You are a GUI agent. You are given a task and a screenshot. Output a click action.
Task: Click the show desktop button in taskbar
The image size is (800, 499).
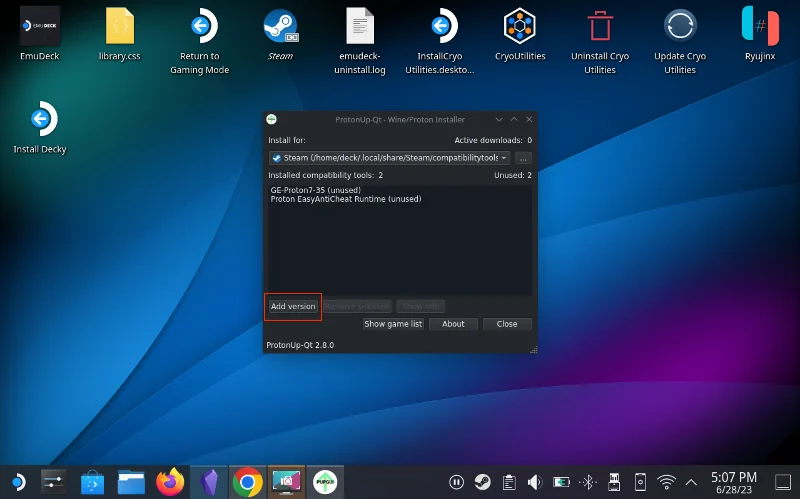(783, 482)
